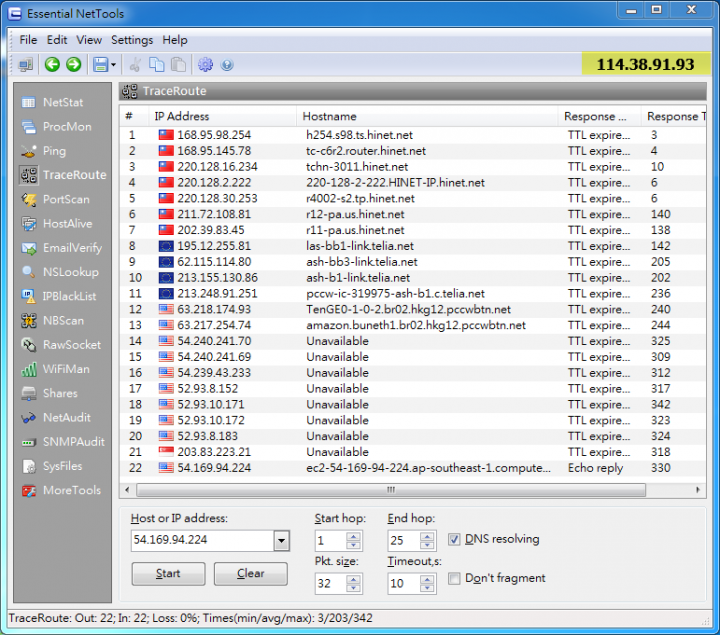This screenshot has width=720, height=635.
Task: Enable the Don't fragment checkbox
Action: (x=454, y=579)
